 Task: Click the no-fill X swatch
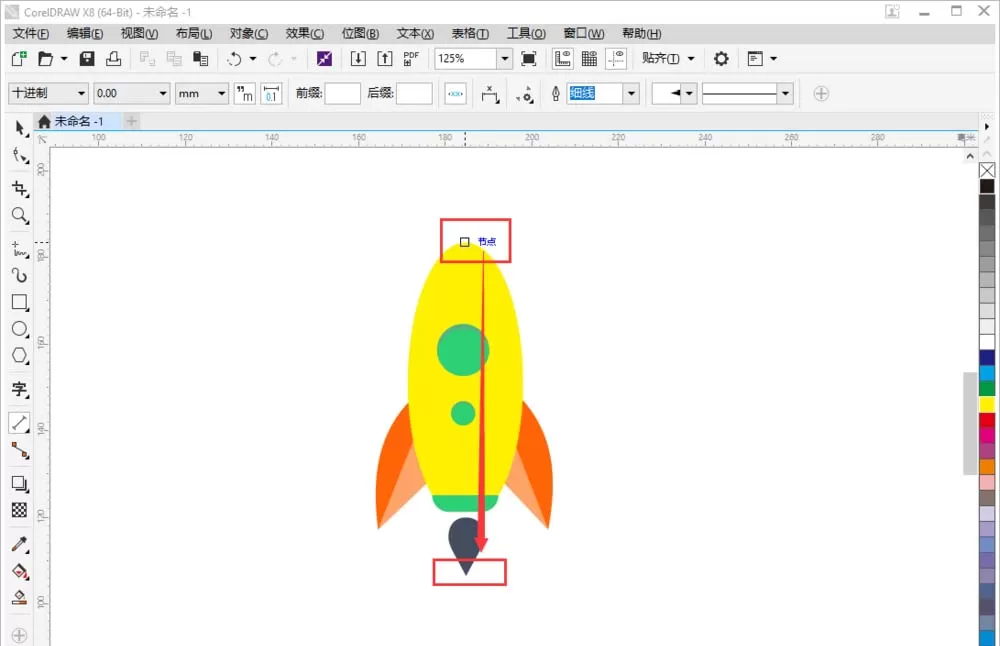tap(987, 170)
